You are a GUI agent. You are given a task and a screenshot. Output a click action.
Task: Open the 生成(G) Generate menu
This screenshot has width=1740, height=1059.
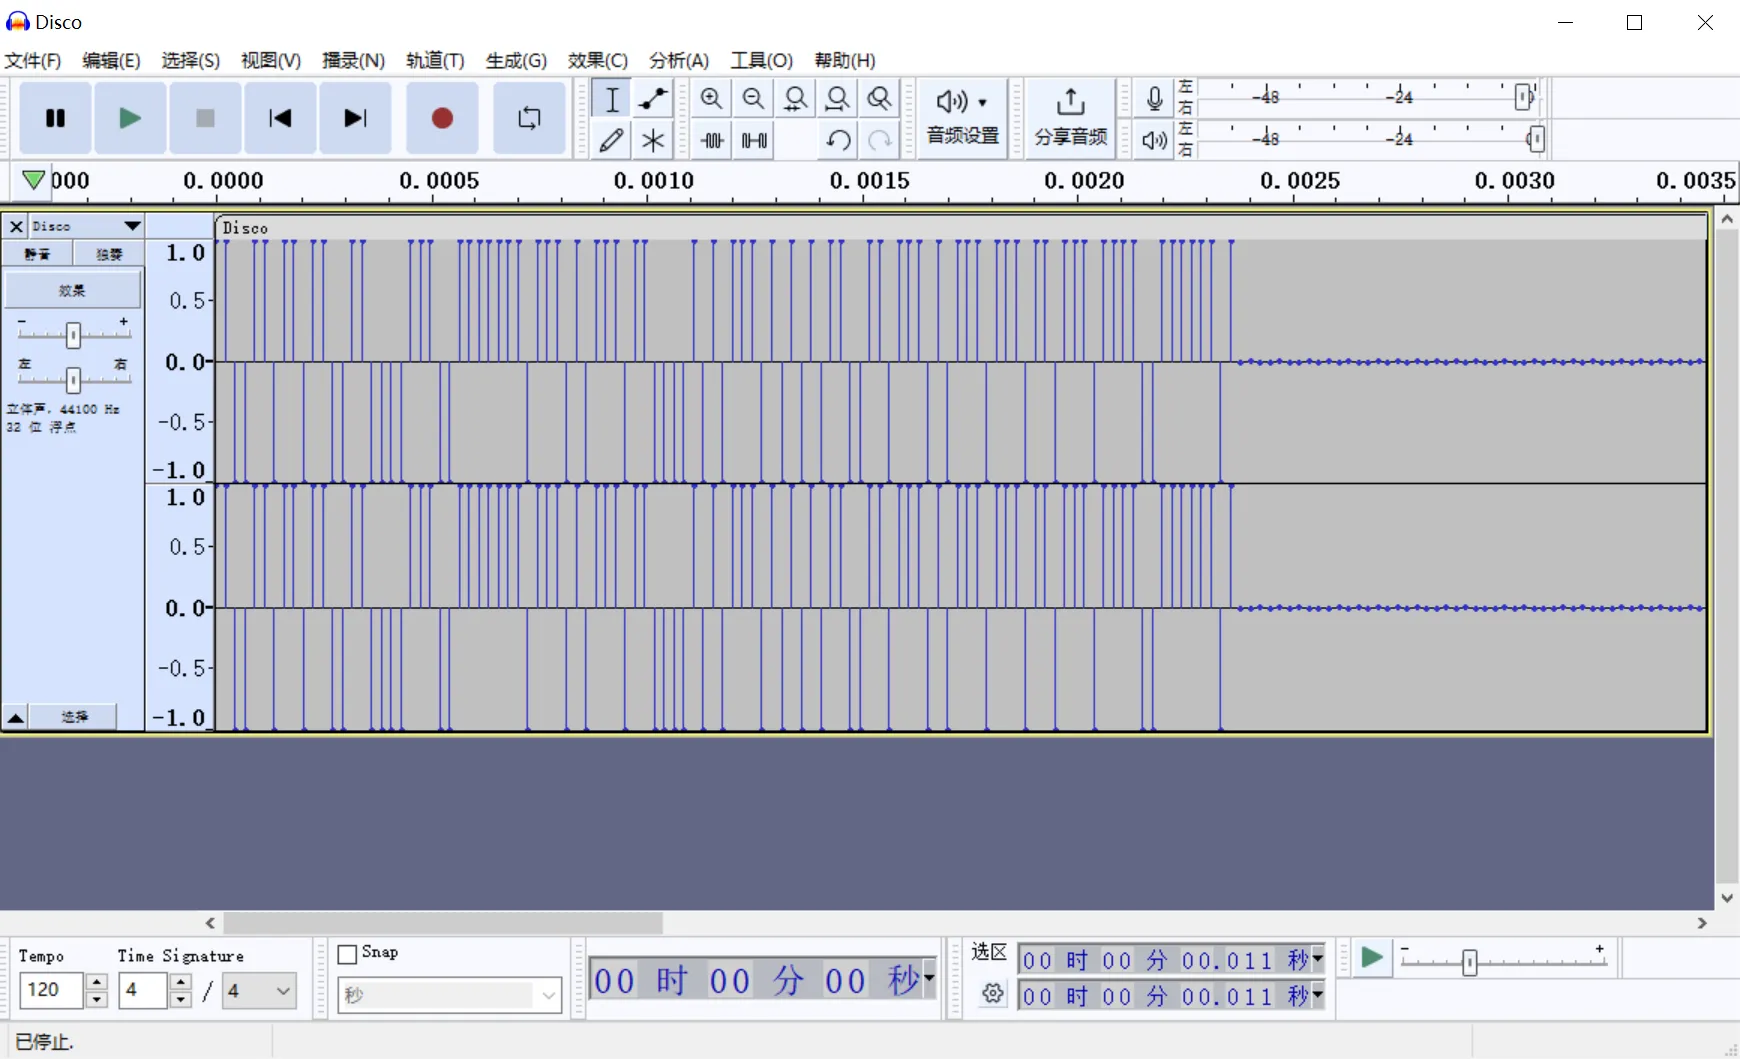tap(516, 61)
